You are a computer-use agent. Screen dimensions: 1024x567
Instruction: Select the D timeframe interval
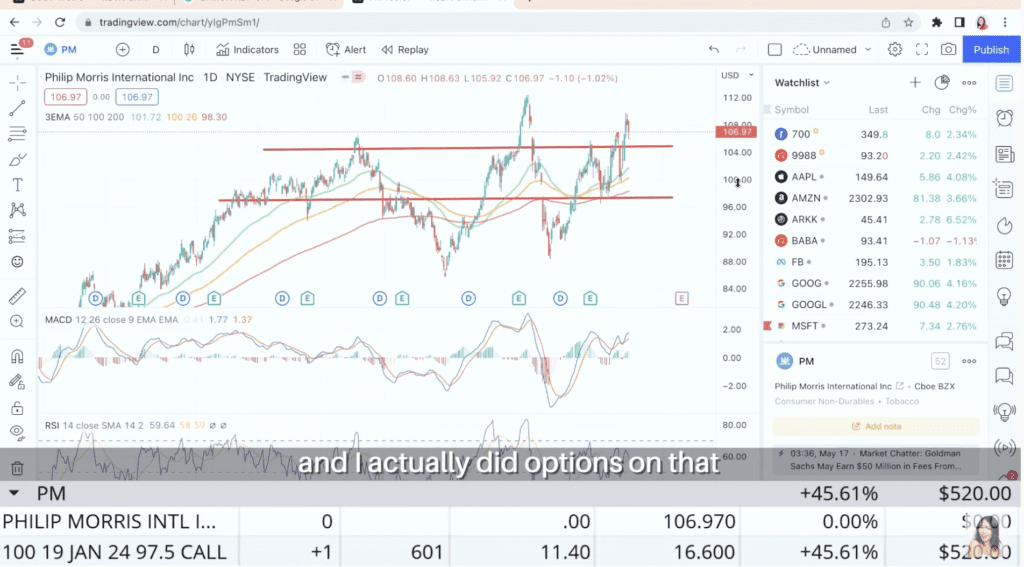click(x=155, y=50)
